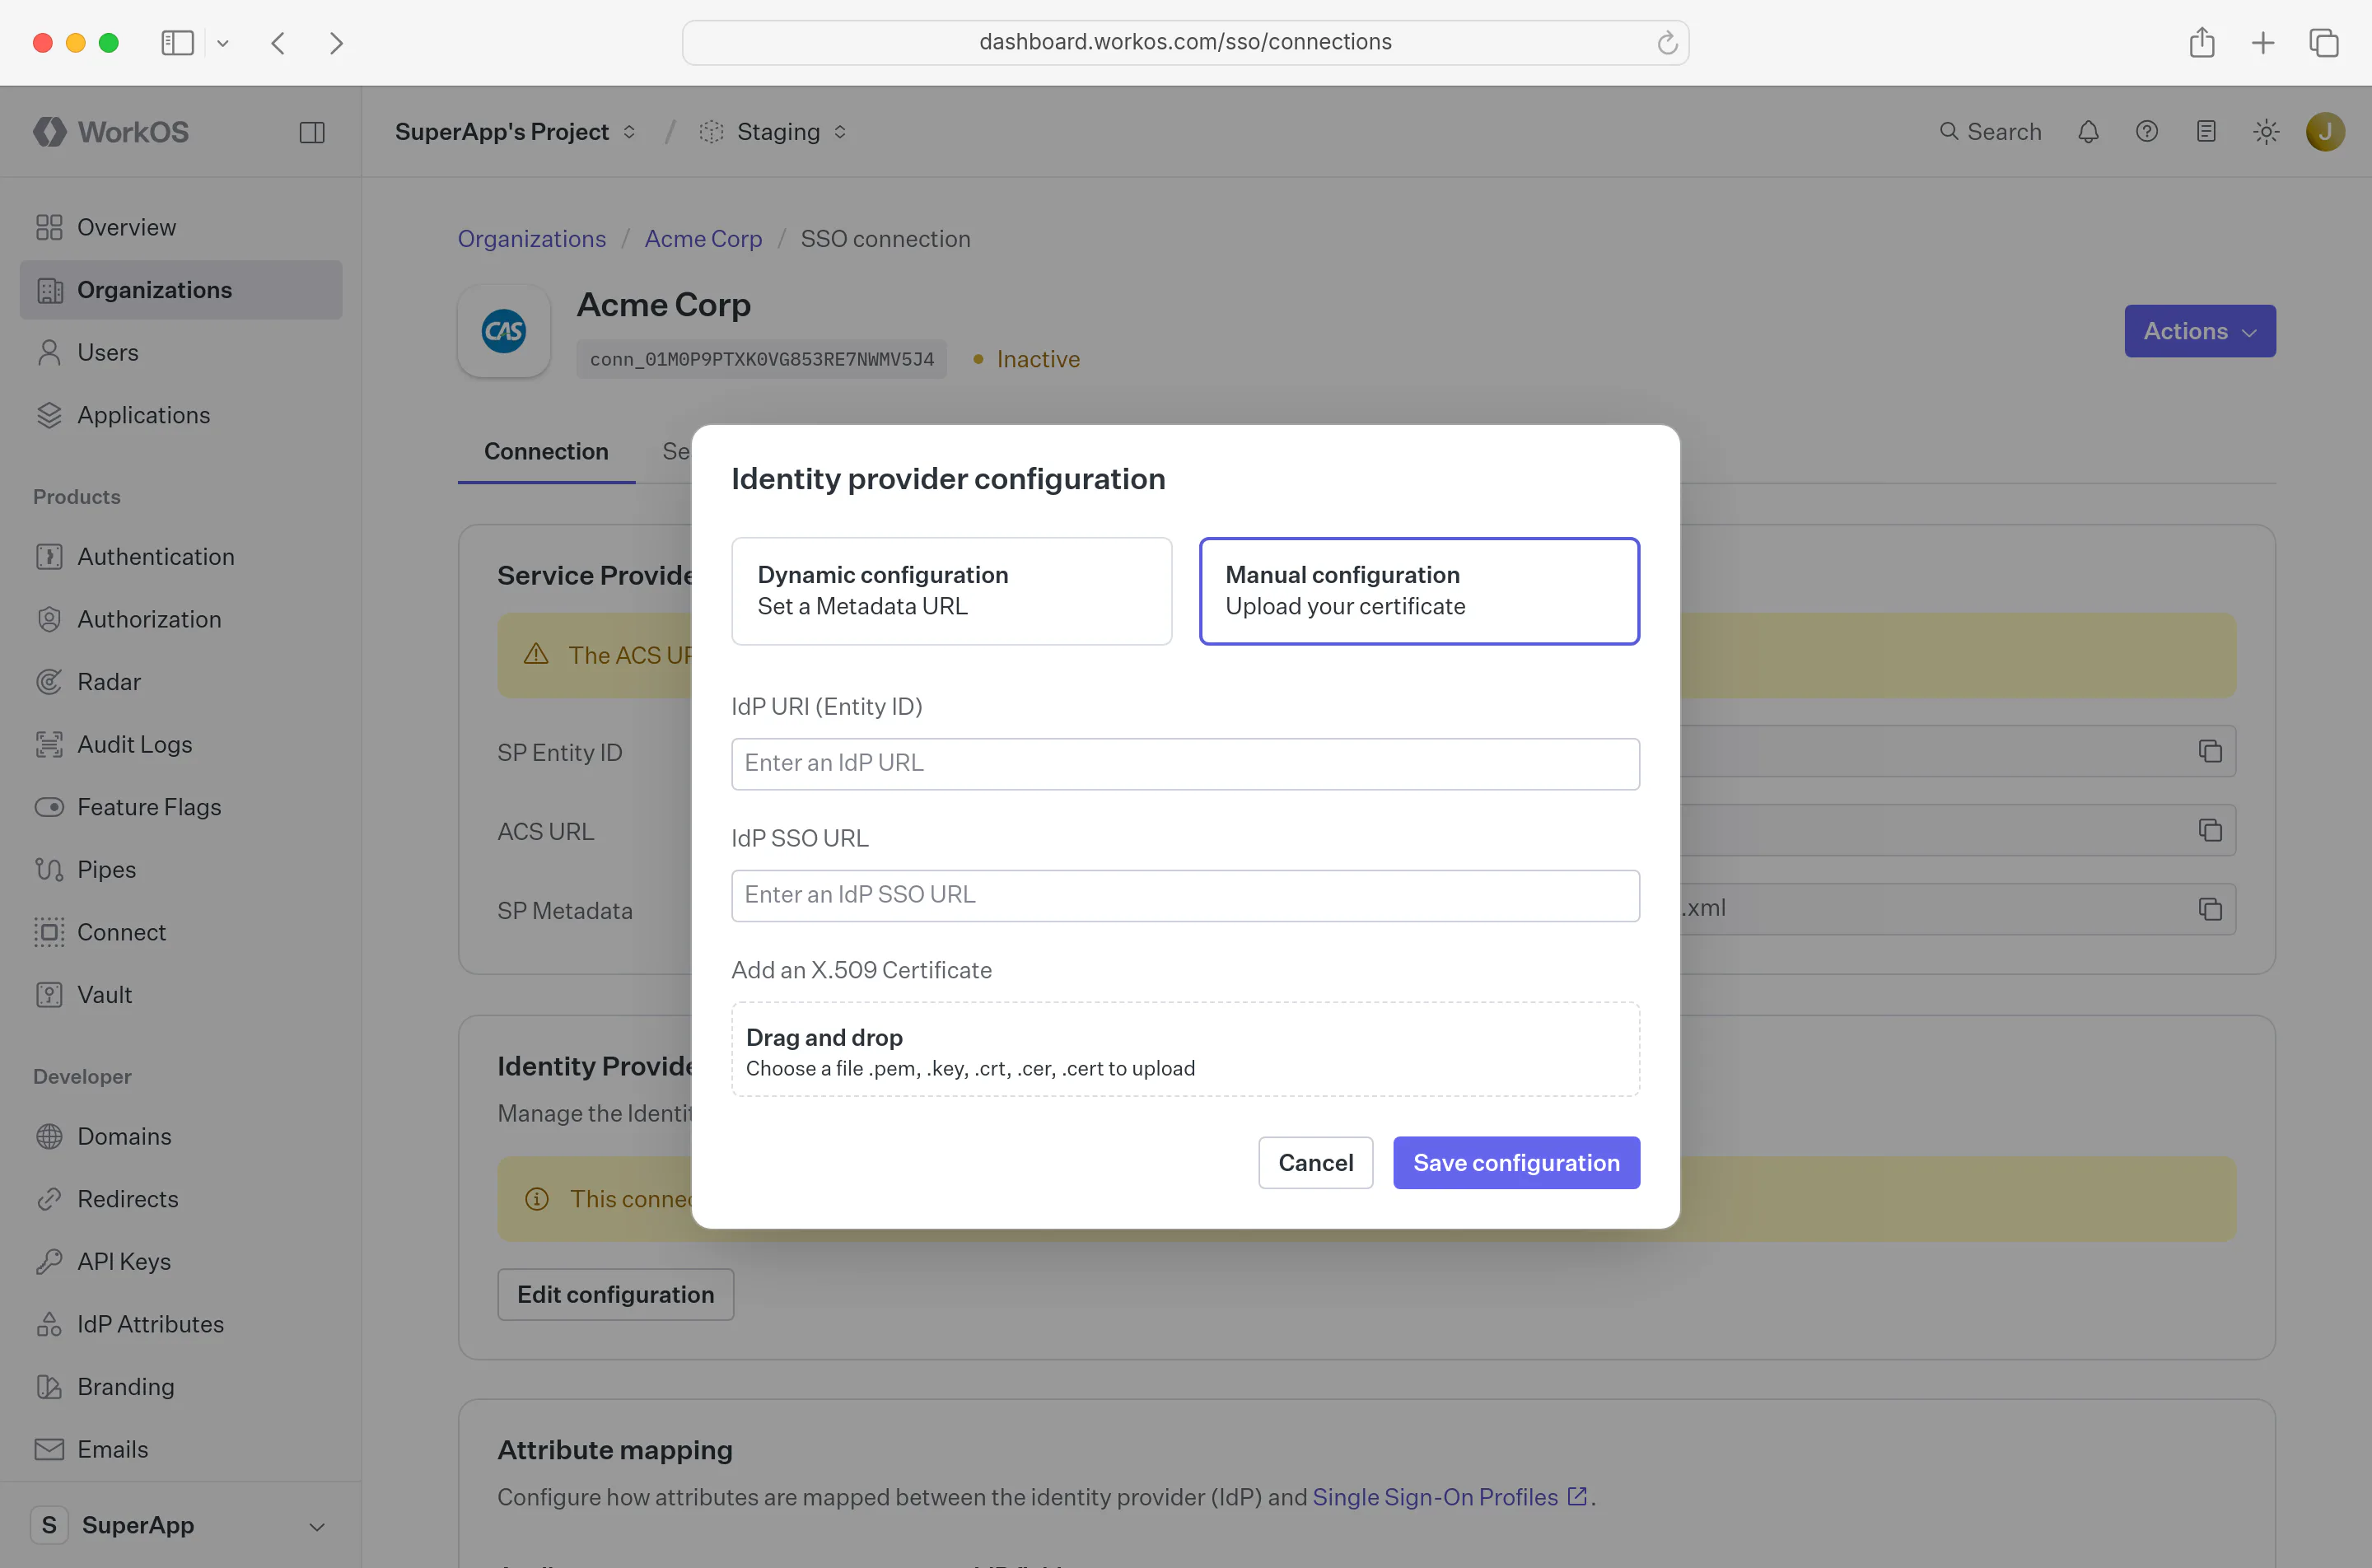Click the notifications bell icon
This screenshot has height=1568, width=2372.
point(2088,132)
